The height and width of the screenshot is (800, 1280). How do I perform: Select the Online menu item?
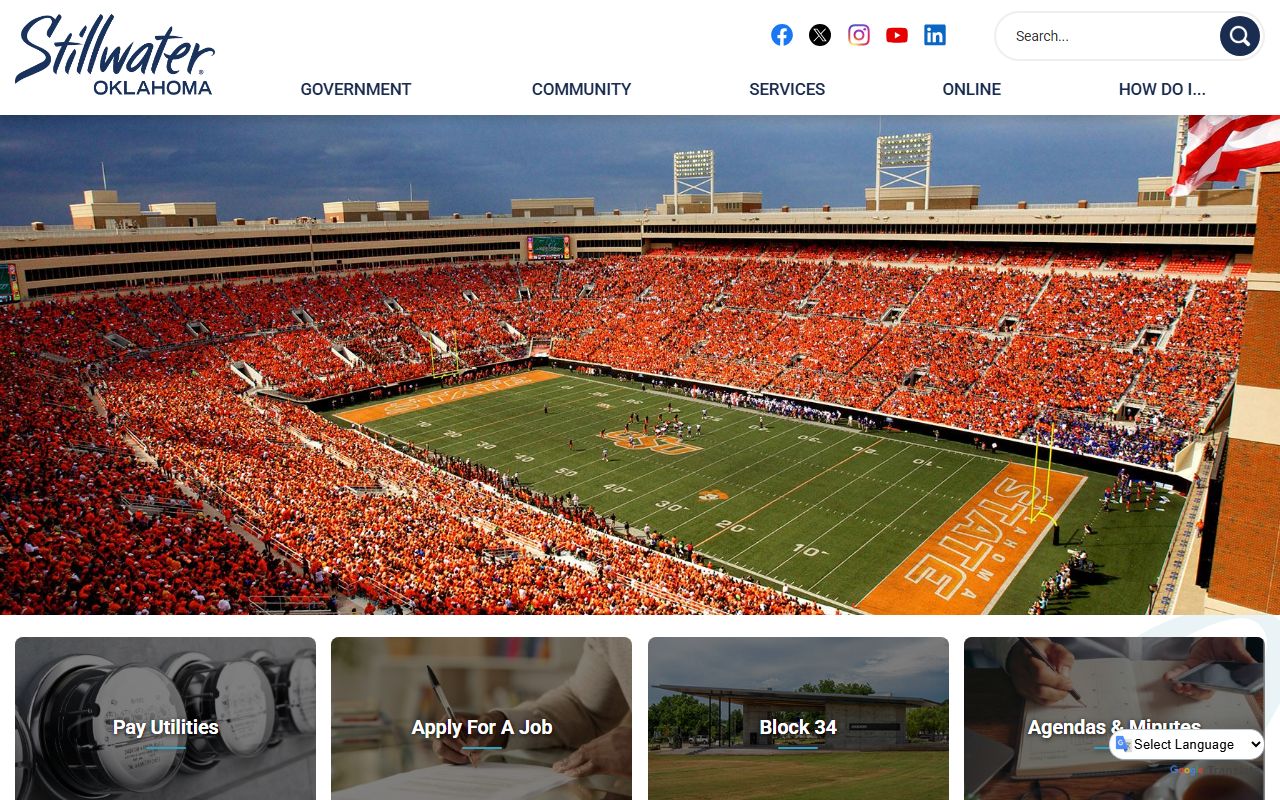tap(971, 89)
